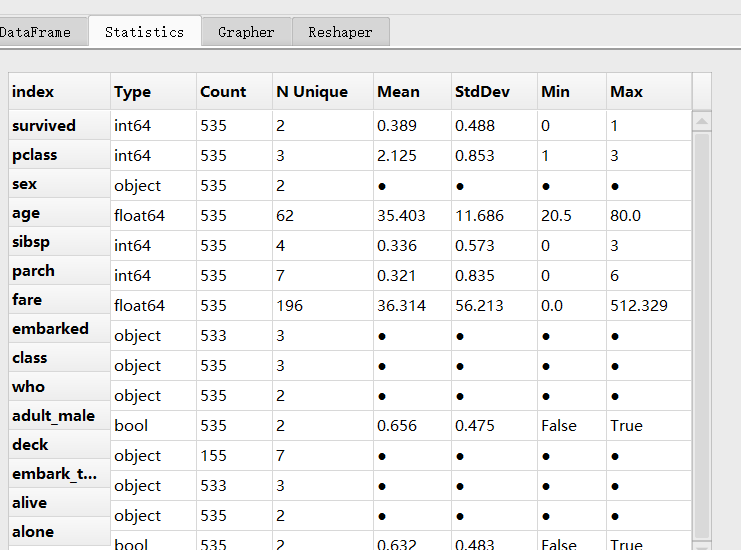Click the Mean column header
Screen dimensions: 741x550
tap(413, 91)
